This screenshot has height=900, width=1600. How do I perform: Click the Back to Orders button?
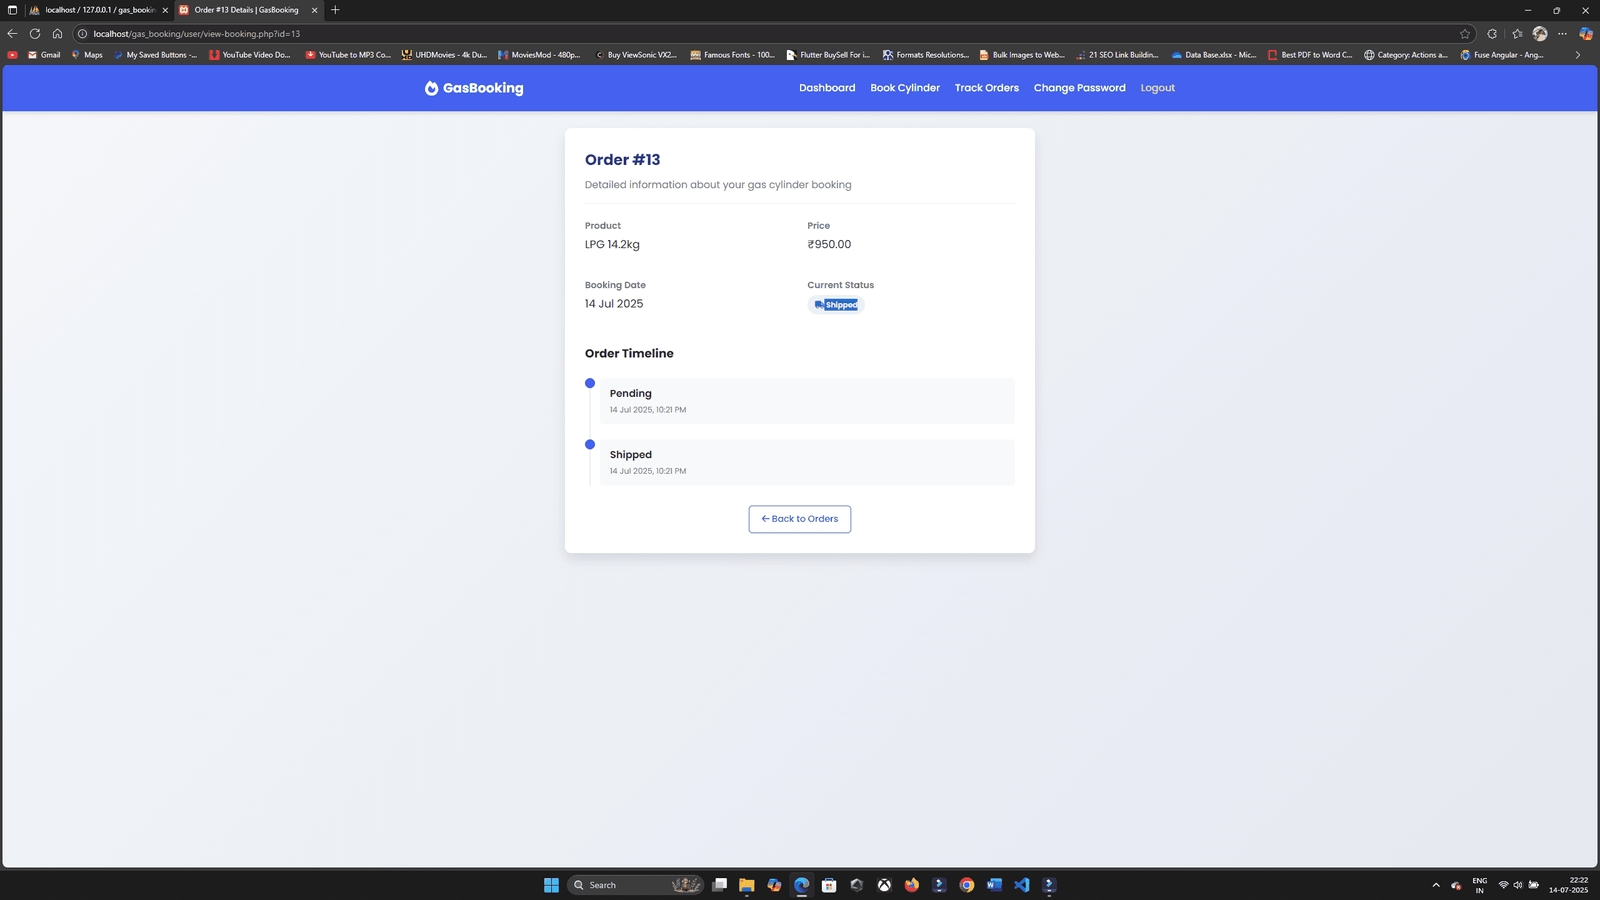point(799,519)
